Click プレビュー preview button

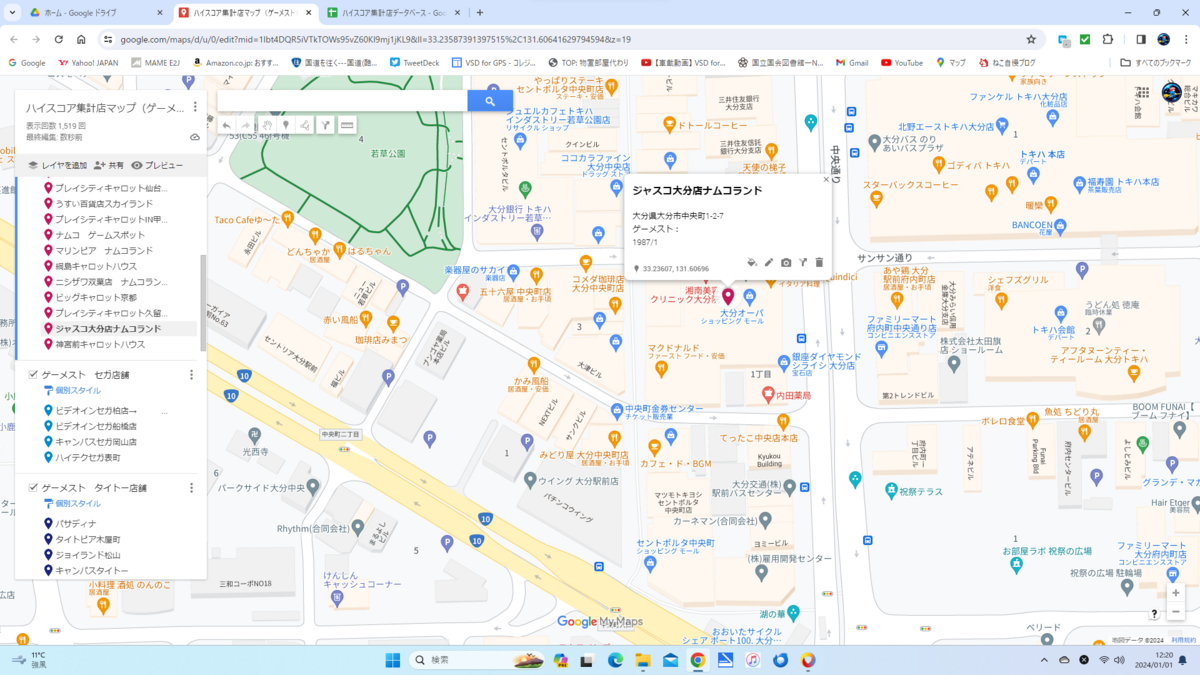[x=157, y=165]
